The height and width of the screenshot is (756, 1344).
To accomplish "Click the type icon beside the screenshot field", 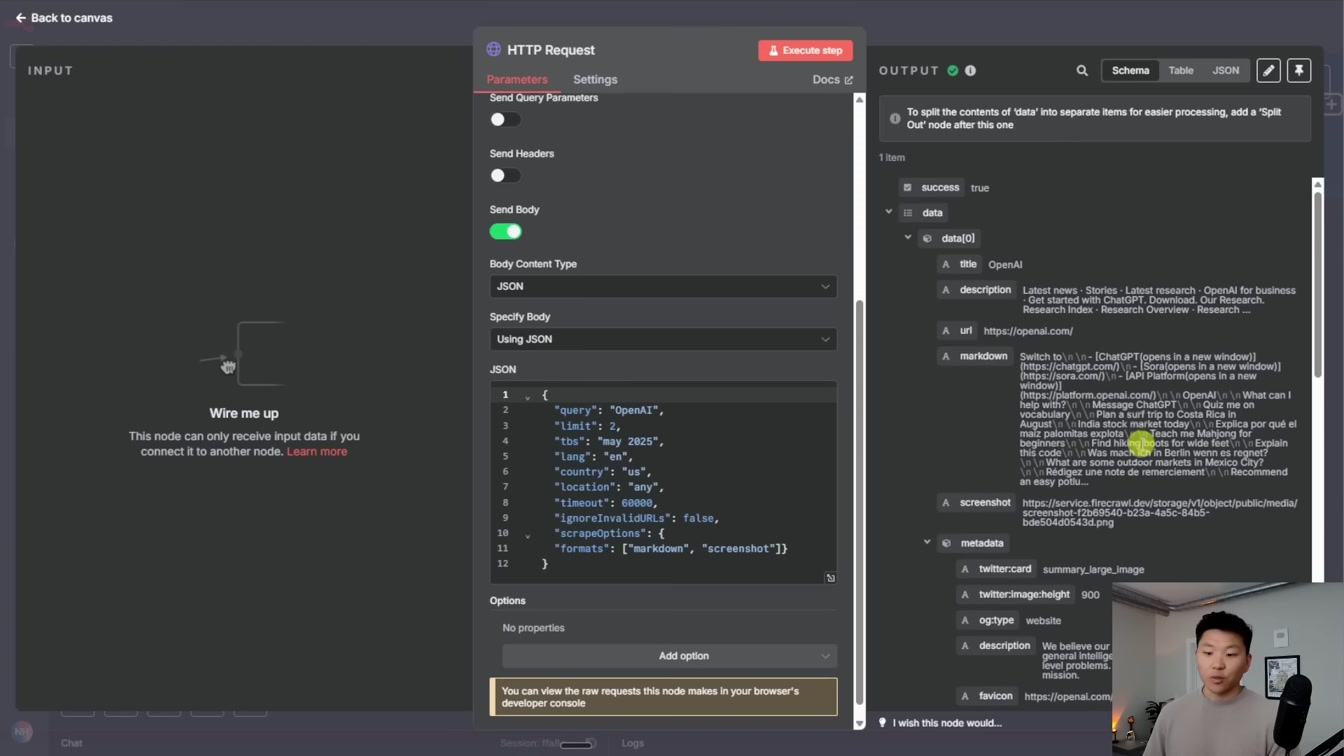I will pos(945,503).
